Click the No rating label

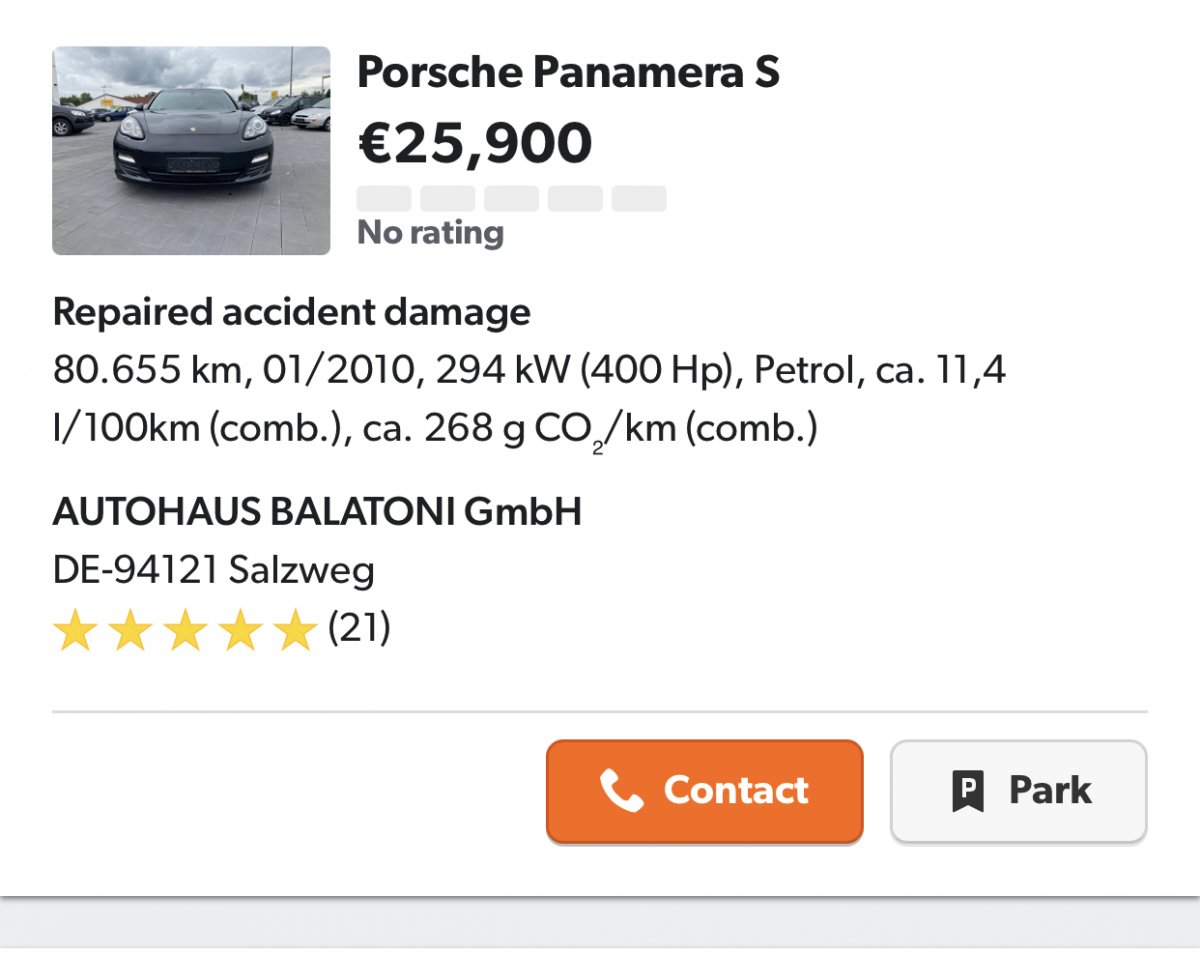430,233
